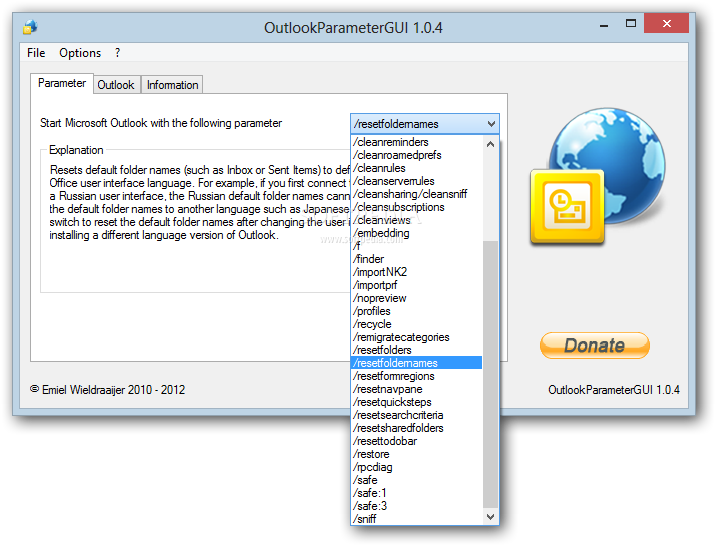Click the Outlook globe logo image

pos(597,176)
